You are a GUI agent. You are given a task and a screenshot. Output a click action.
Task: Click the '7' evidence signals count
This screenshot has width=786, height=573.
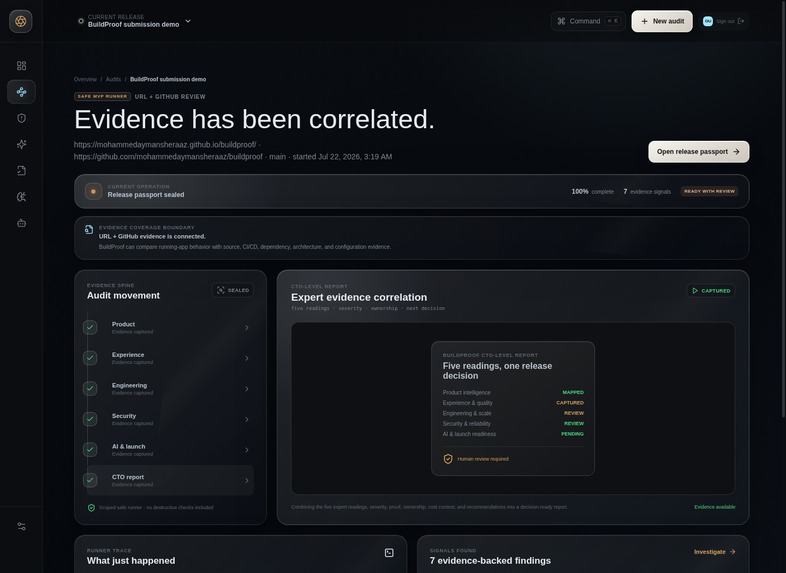[x=625, y=192]
